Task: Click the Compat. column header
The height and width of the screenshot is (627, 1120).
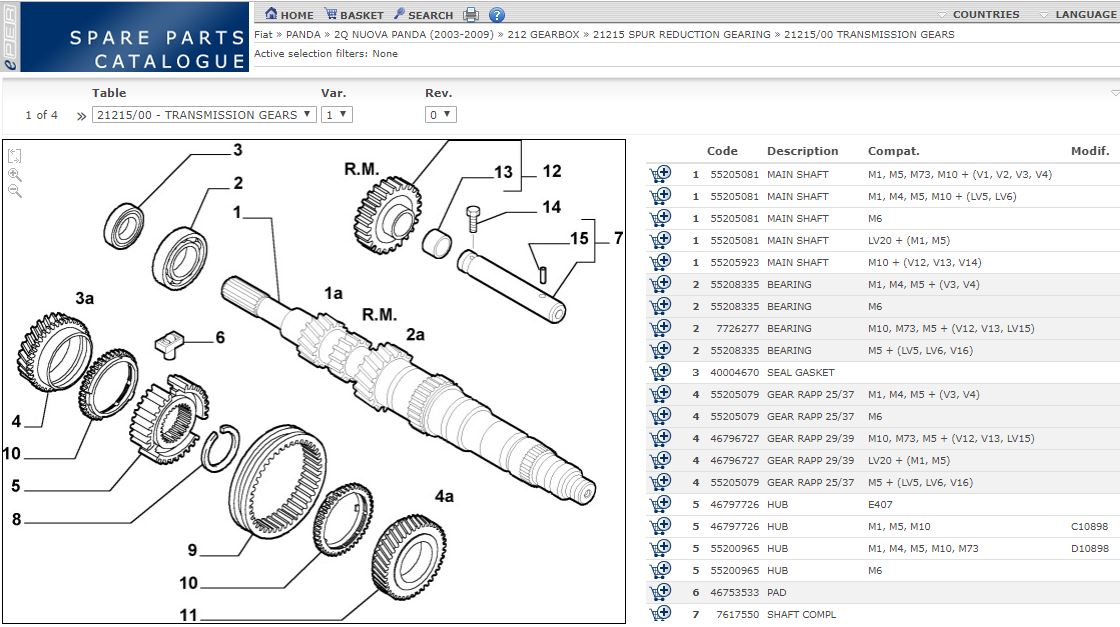Action: tap(893, 151)
